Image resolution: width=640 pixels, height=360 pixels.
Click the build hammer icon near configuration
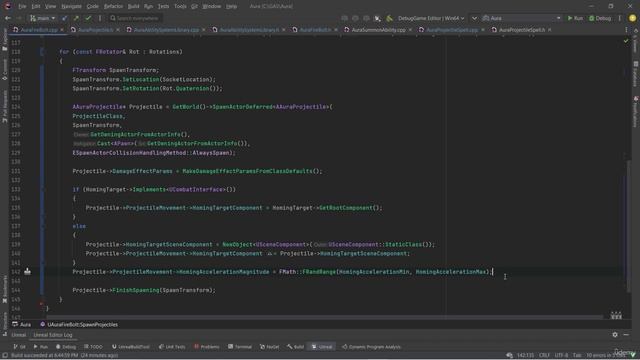pos(389,18)
